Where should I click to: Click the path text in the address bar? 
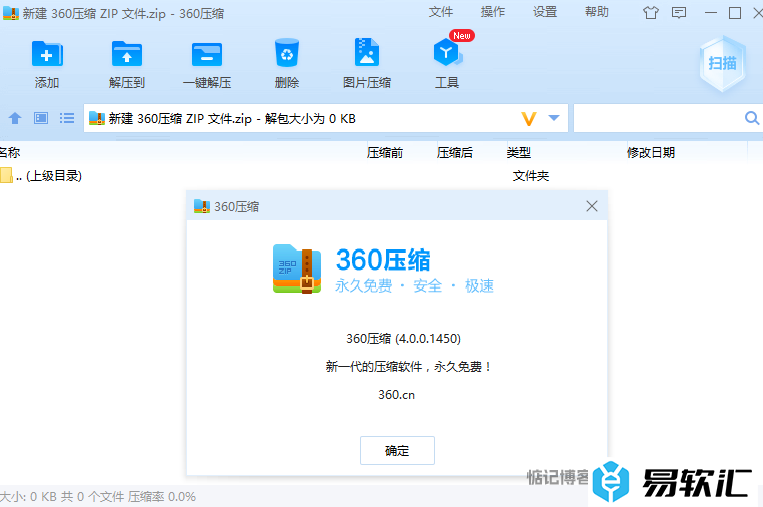[232, 118]
